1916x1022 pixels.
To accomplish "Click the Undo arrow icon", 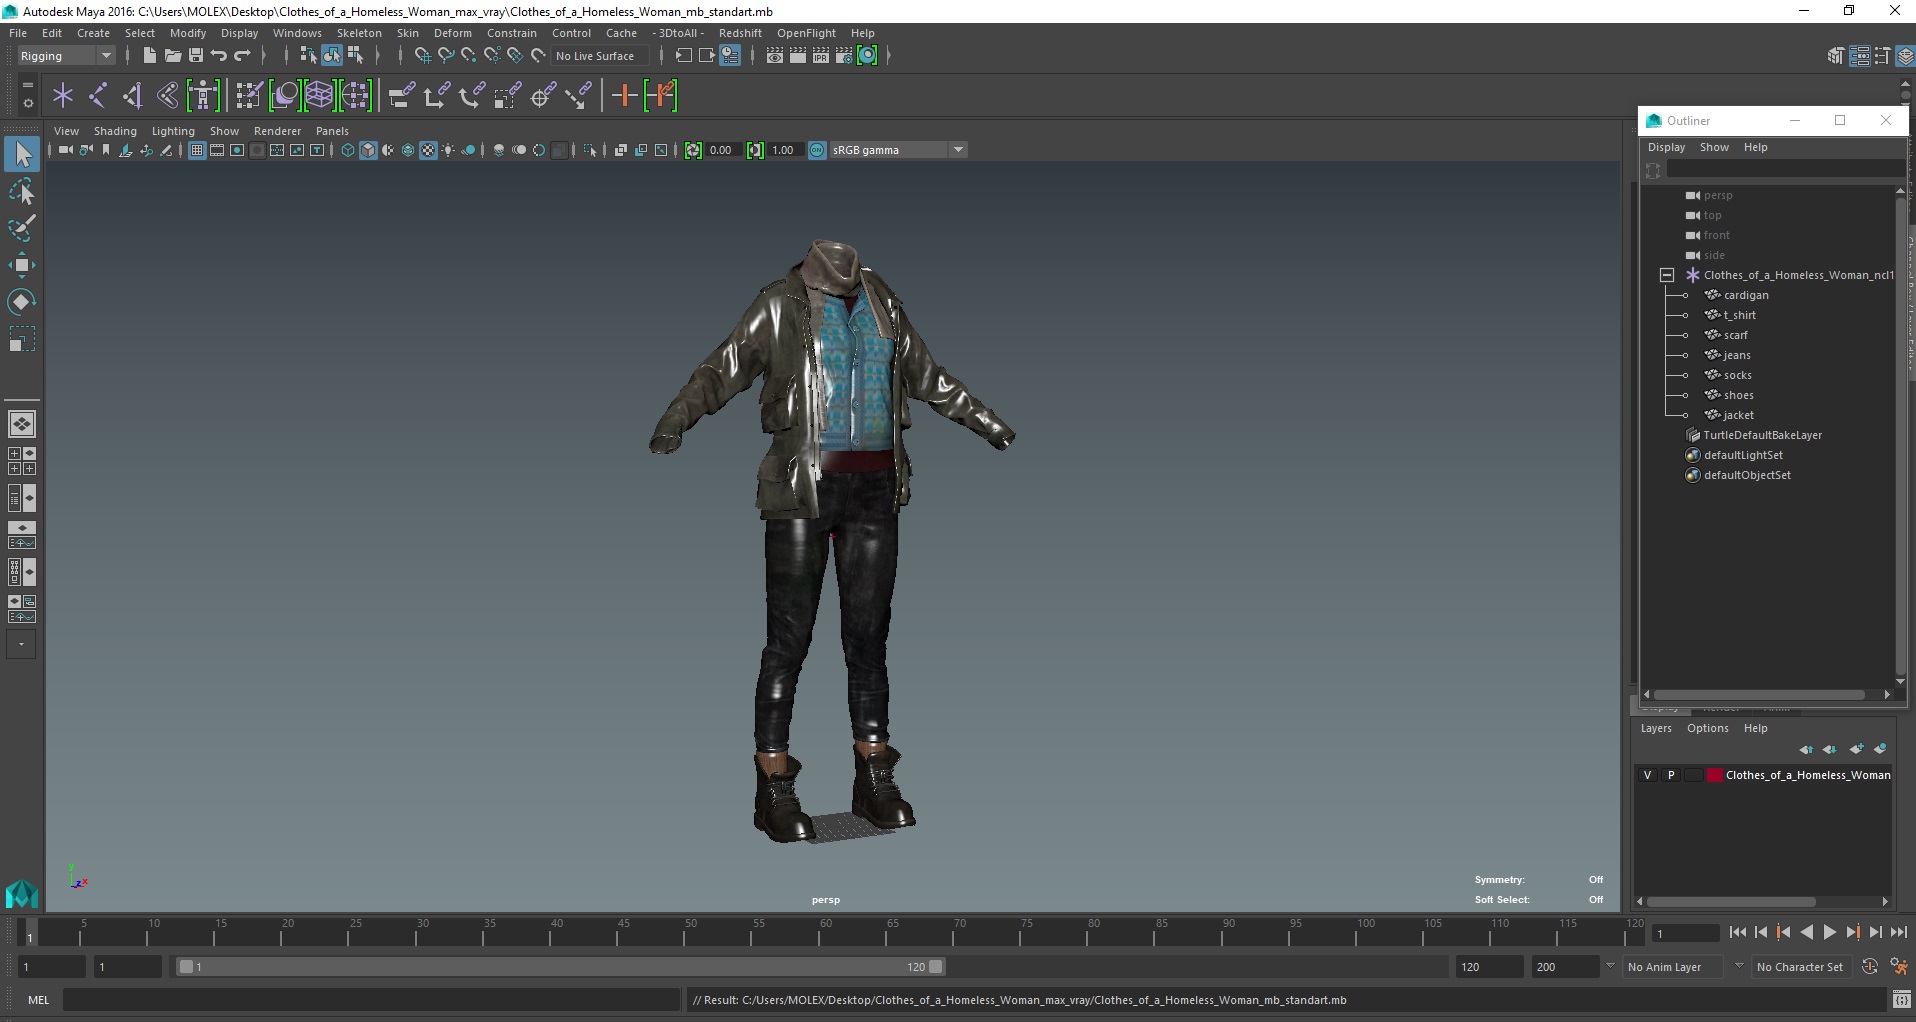I will 219,56.
